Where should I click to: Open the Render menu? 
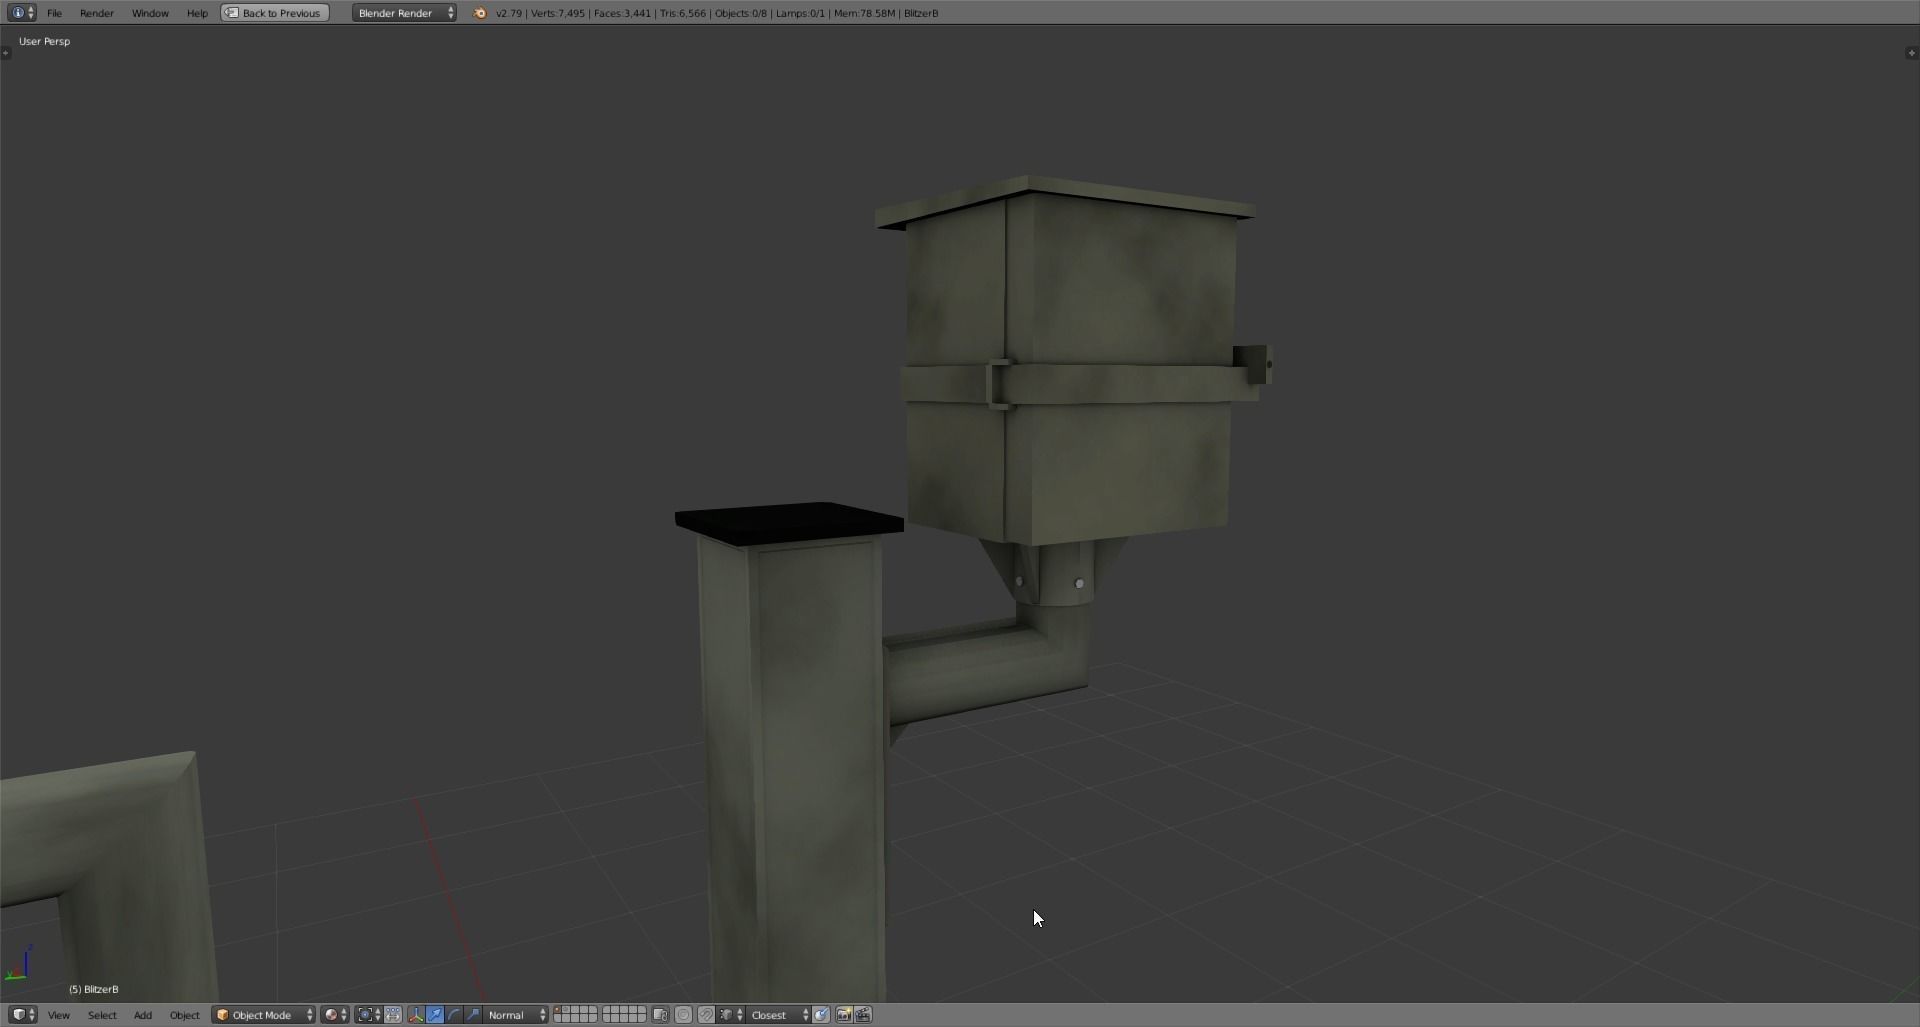(x=97, y=13)
